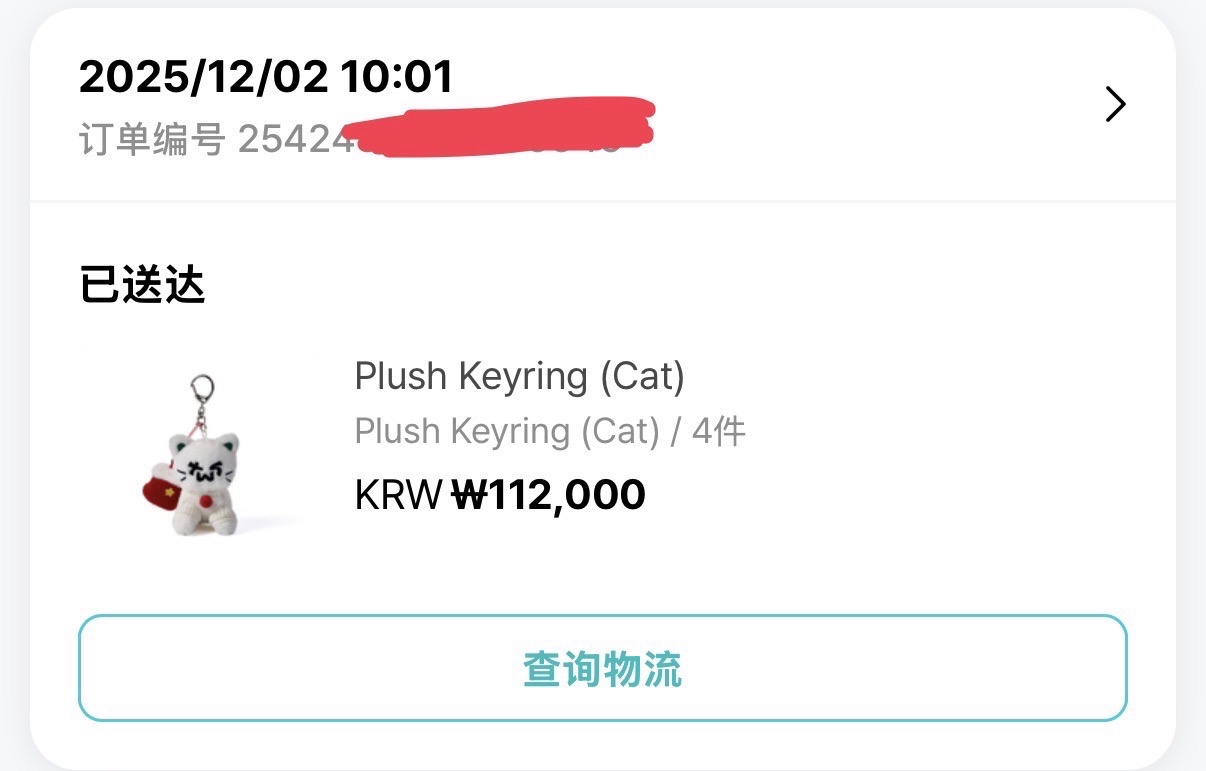This screenshot has width=1206, height=771.
Task: Tap the bold ₩112,000 price amount
Action: tap(548, 494)
